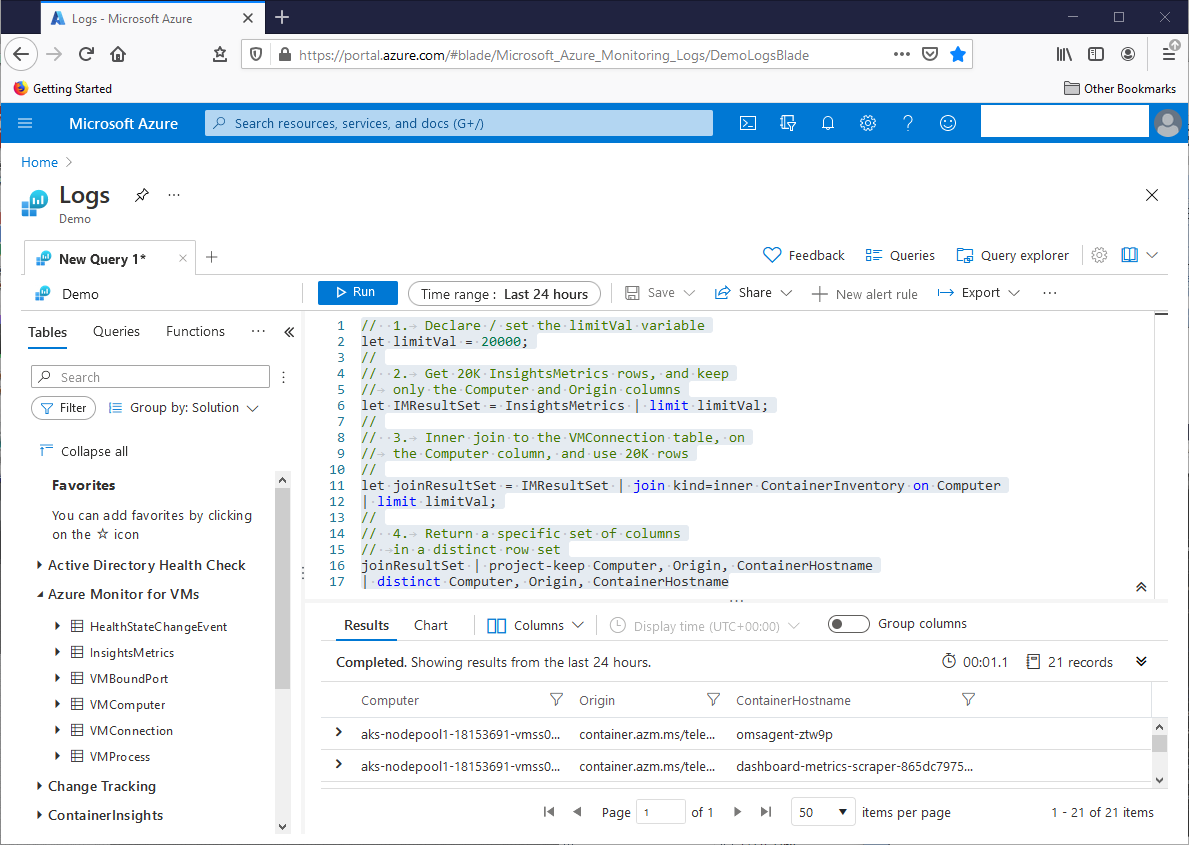This screenshot has height=845, width=1189.
Task: Create a New alert rule
Action: coord(864,294)
